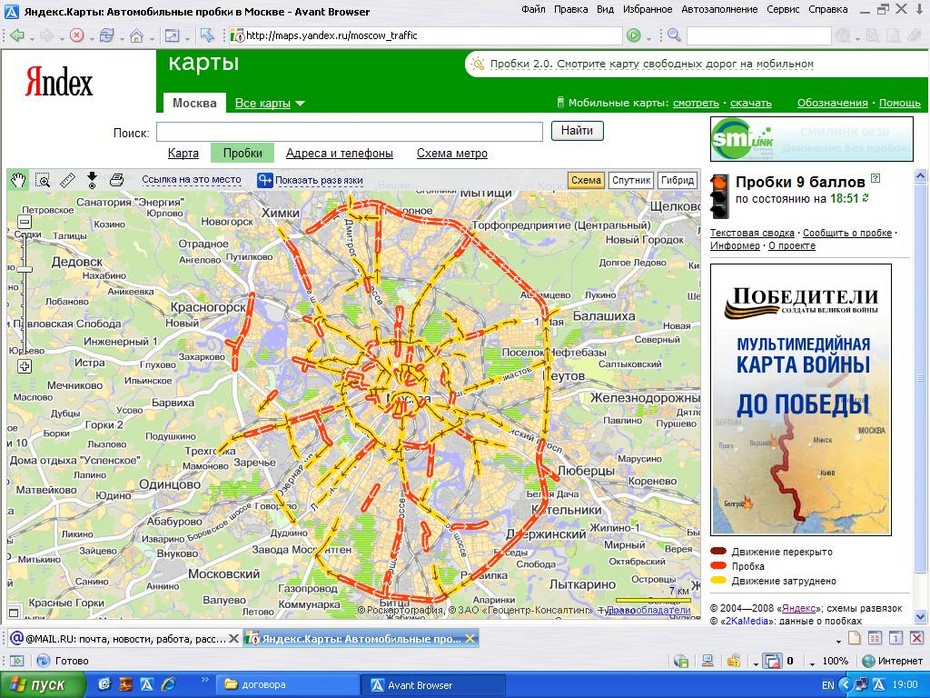Zoom in the map with the plus button
Screen dimensions: 930x698
24,366
